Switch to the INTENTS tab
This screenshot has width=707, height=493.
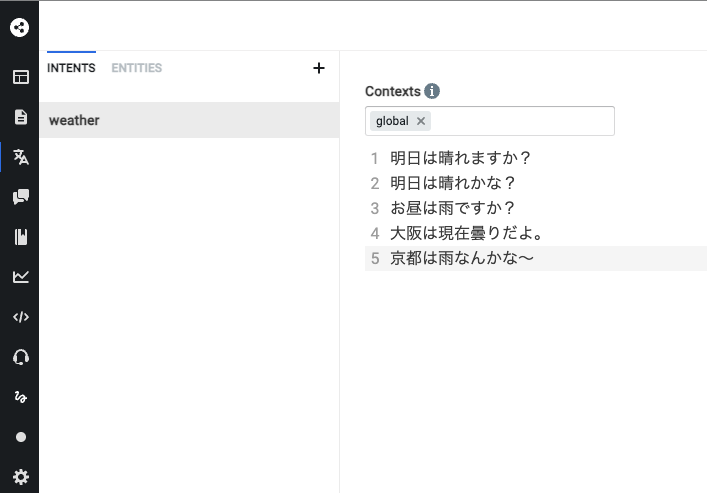point(71,68)
